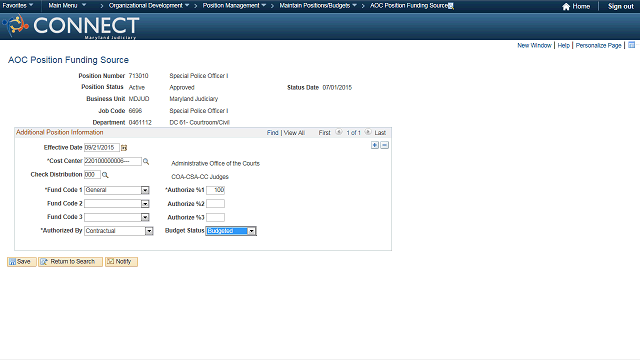Screen dimensions: 640x360
Task: Click Position Number value 713010
Action: pos(138,76)
